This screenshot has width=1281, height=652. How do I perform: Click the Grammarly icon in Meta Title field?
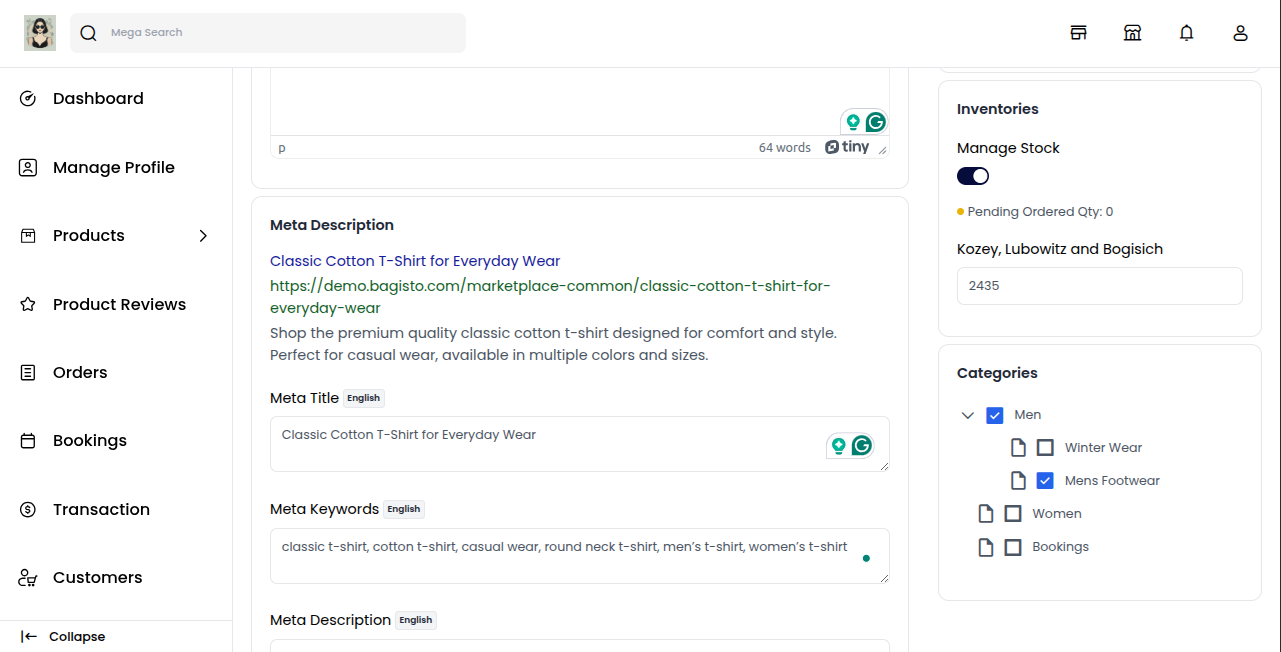861,446
